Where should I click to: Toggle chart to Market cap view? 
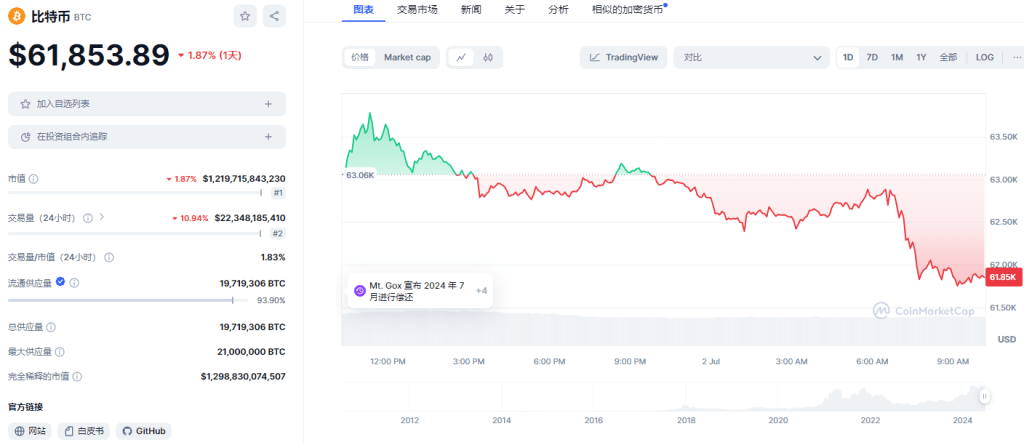coord(407,57)
